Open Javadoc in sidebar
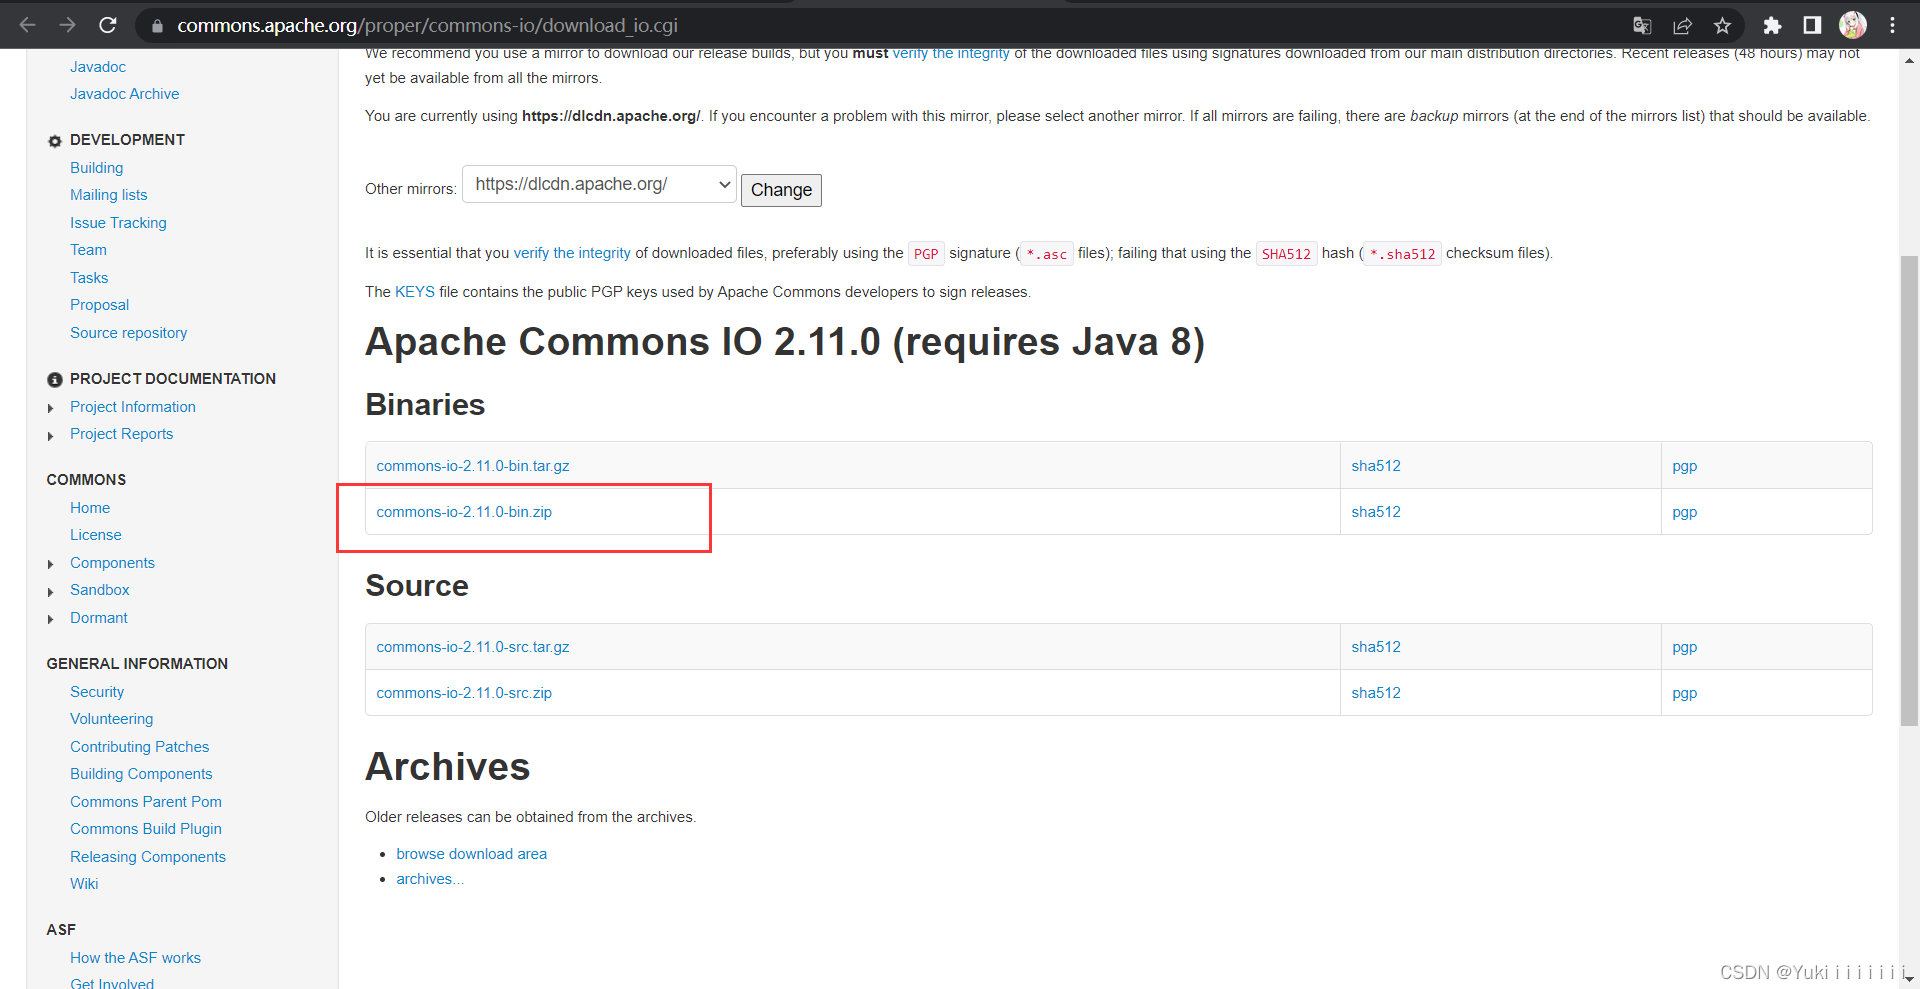Screen dimensions: 1920x989 [x=98, y=67]
